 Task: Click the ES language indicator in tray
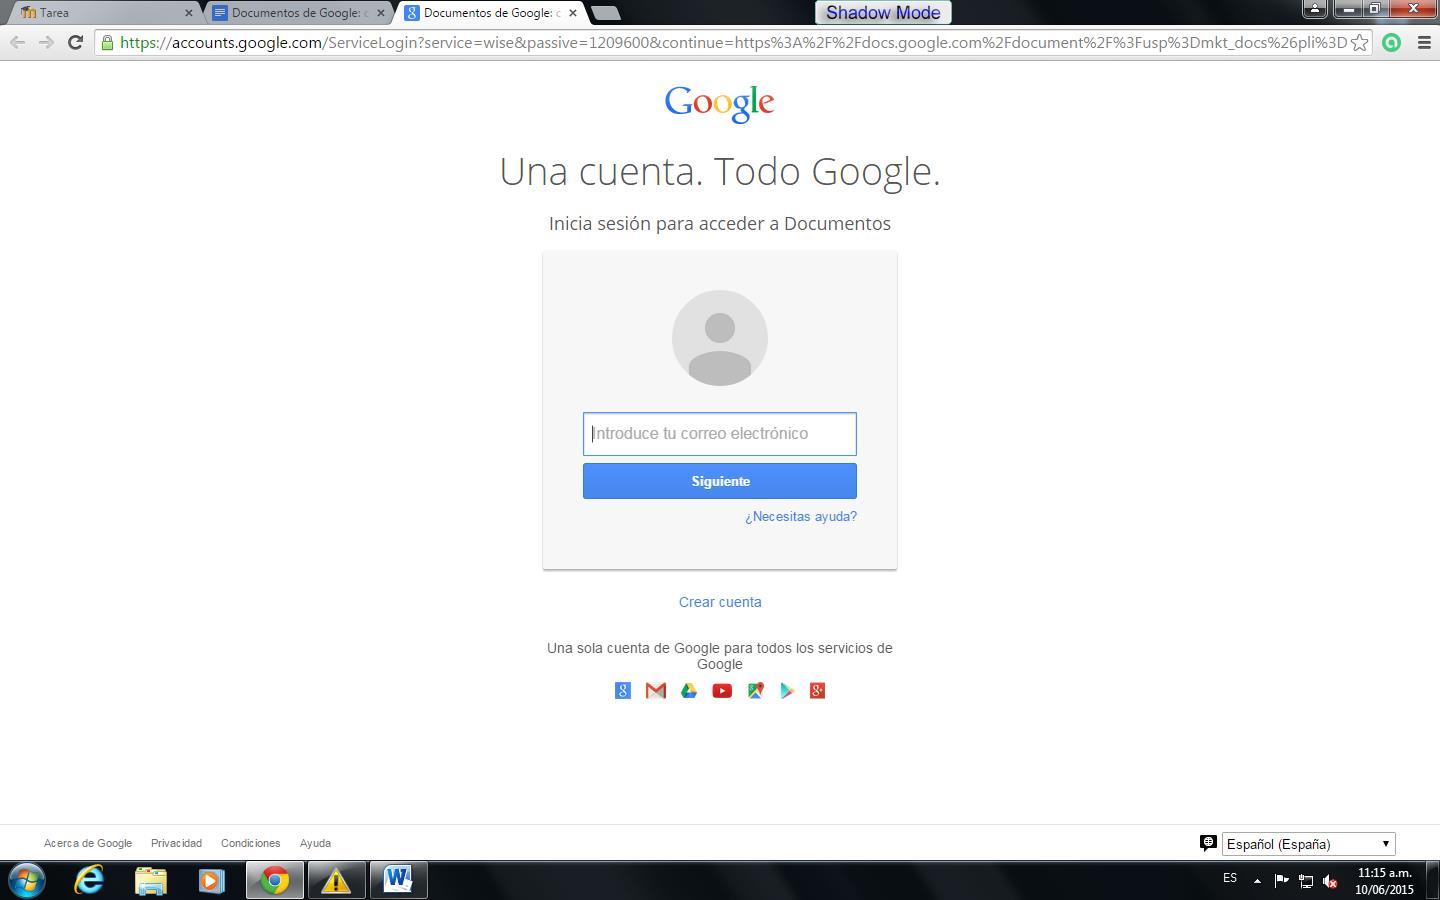(x=1230, y=878)
